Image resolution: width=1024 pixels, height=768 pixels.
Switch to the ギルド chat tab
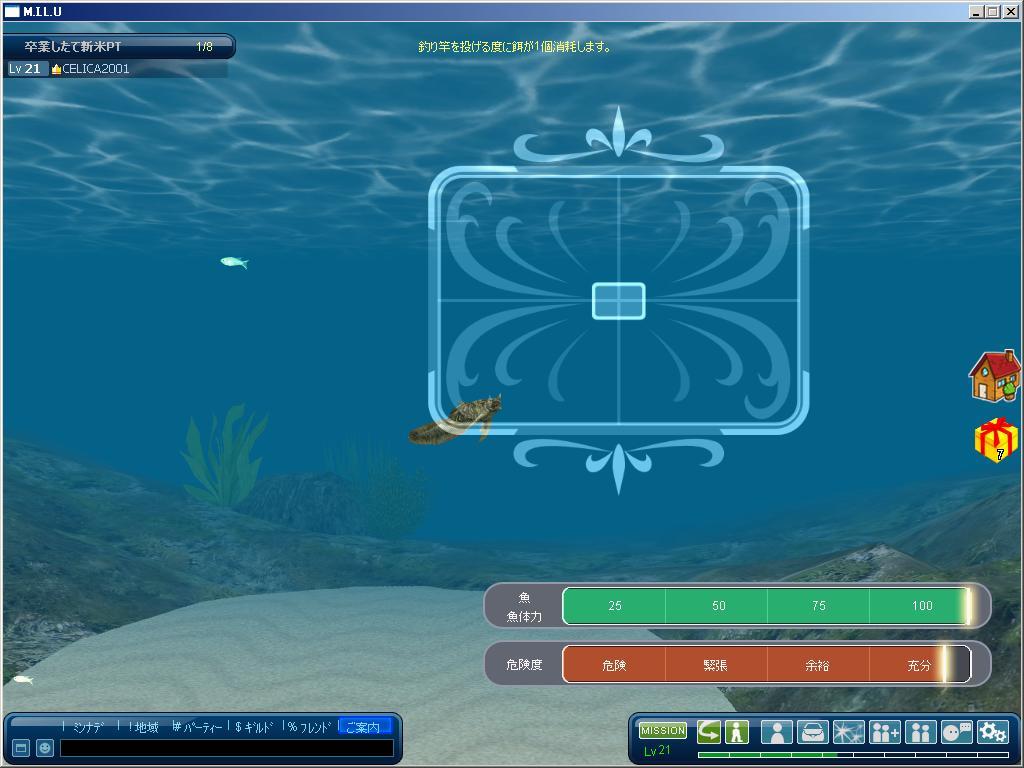(x=254, y=727)
